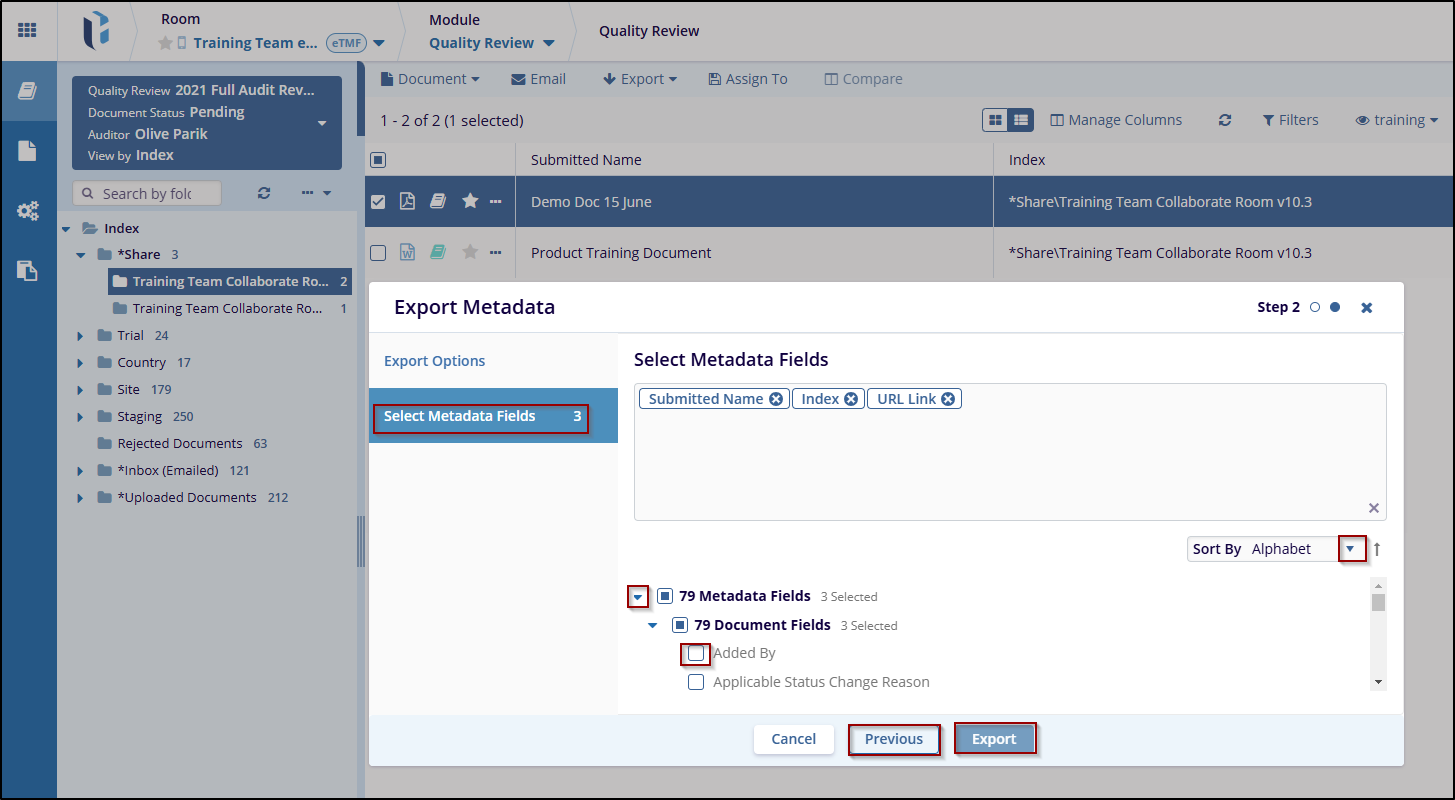Star the Product Training Document row
The width and height of the screenshot is (1455, 800).
[470, 253]
